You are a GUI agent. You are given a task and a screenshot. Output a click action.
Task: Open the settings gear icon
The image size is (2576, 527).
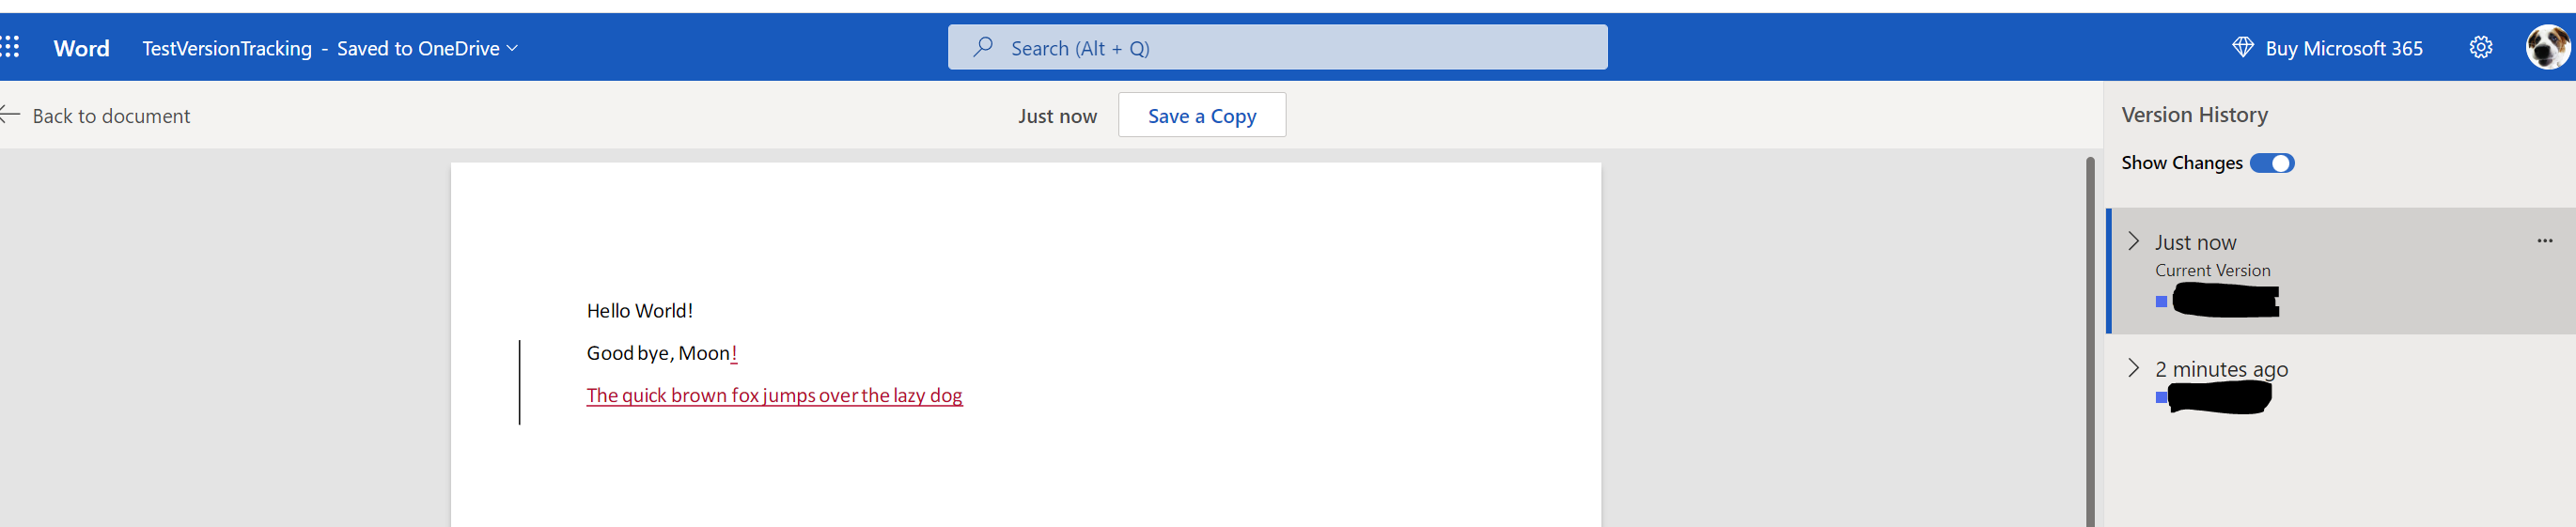(2480, 47)
